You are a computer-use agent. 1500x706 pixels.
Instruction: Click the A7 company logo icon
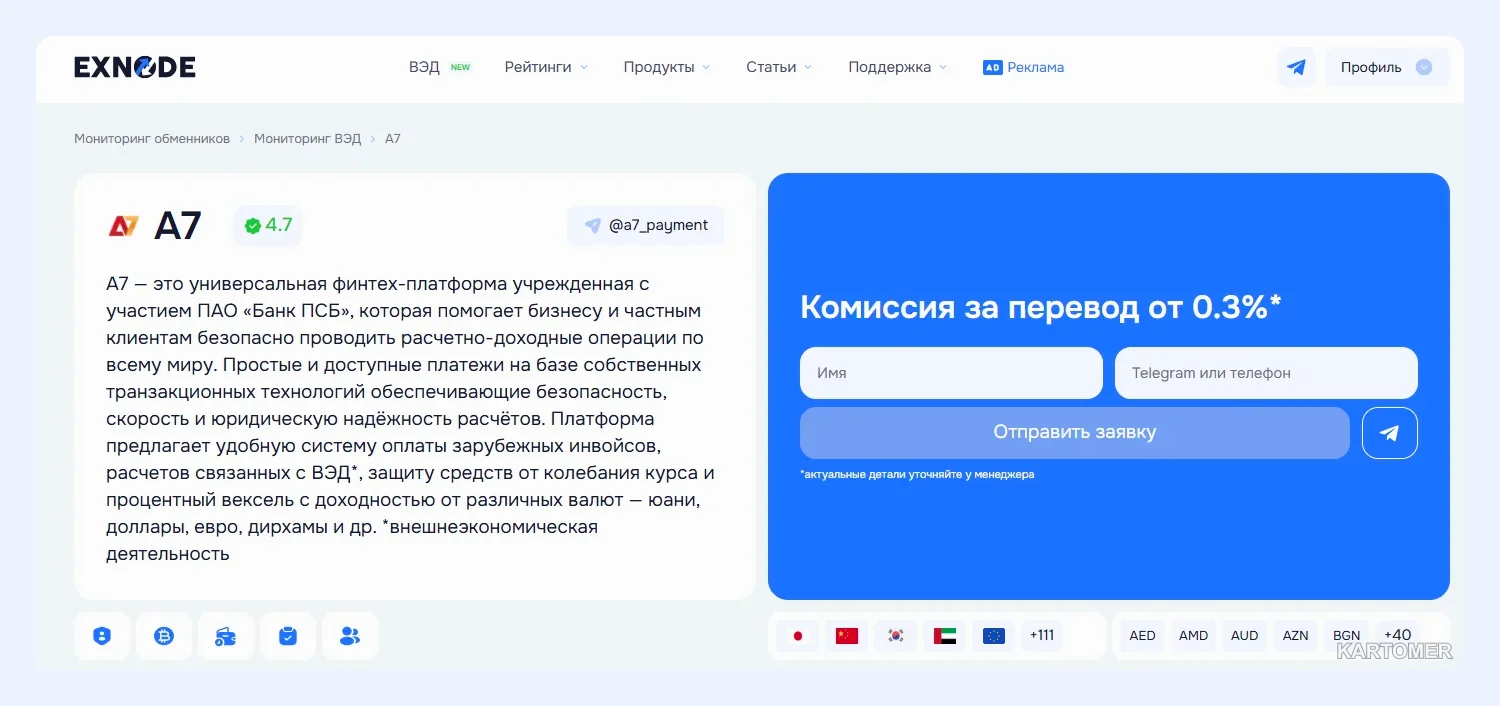click(123, 226)
